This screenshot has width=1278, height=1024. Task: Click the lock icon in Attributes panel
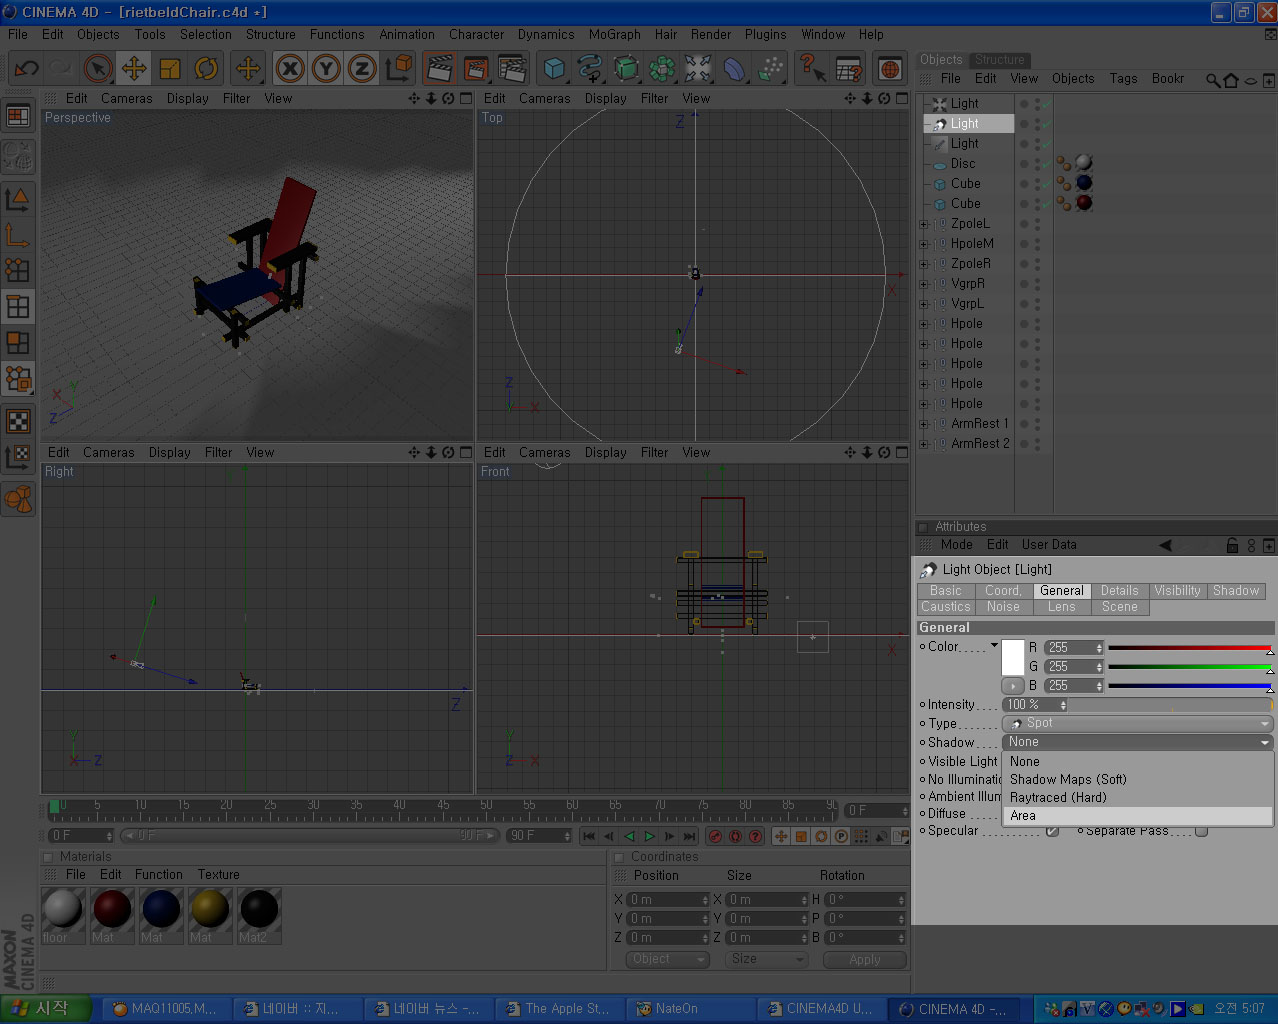[x=1232, y=545]
